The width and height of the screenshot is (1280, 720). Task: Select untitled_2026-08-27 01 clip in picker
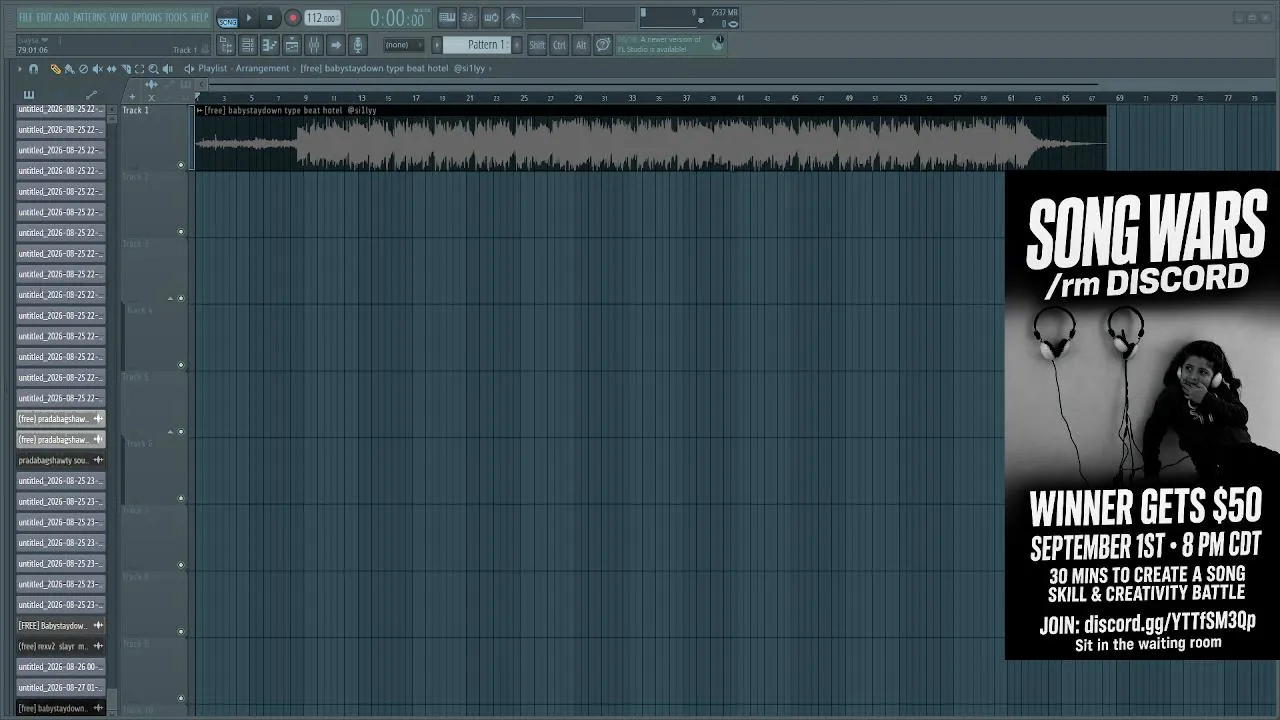pos(61,688)
